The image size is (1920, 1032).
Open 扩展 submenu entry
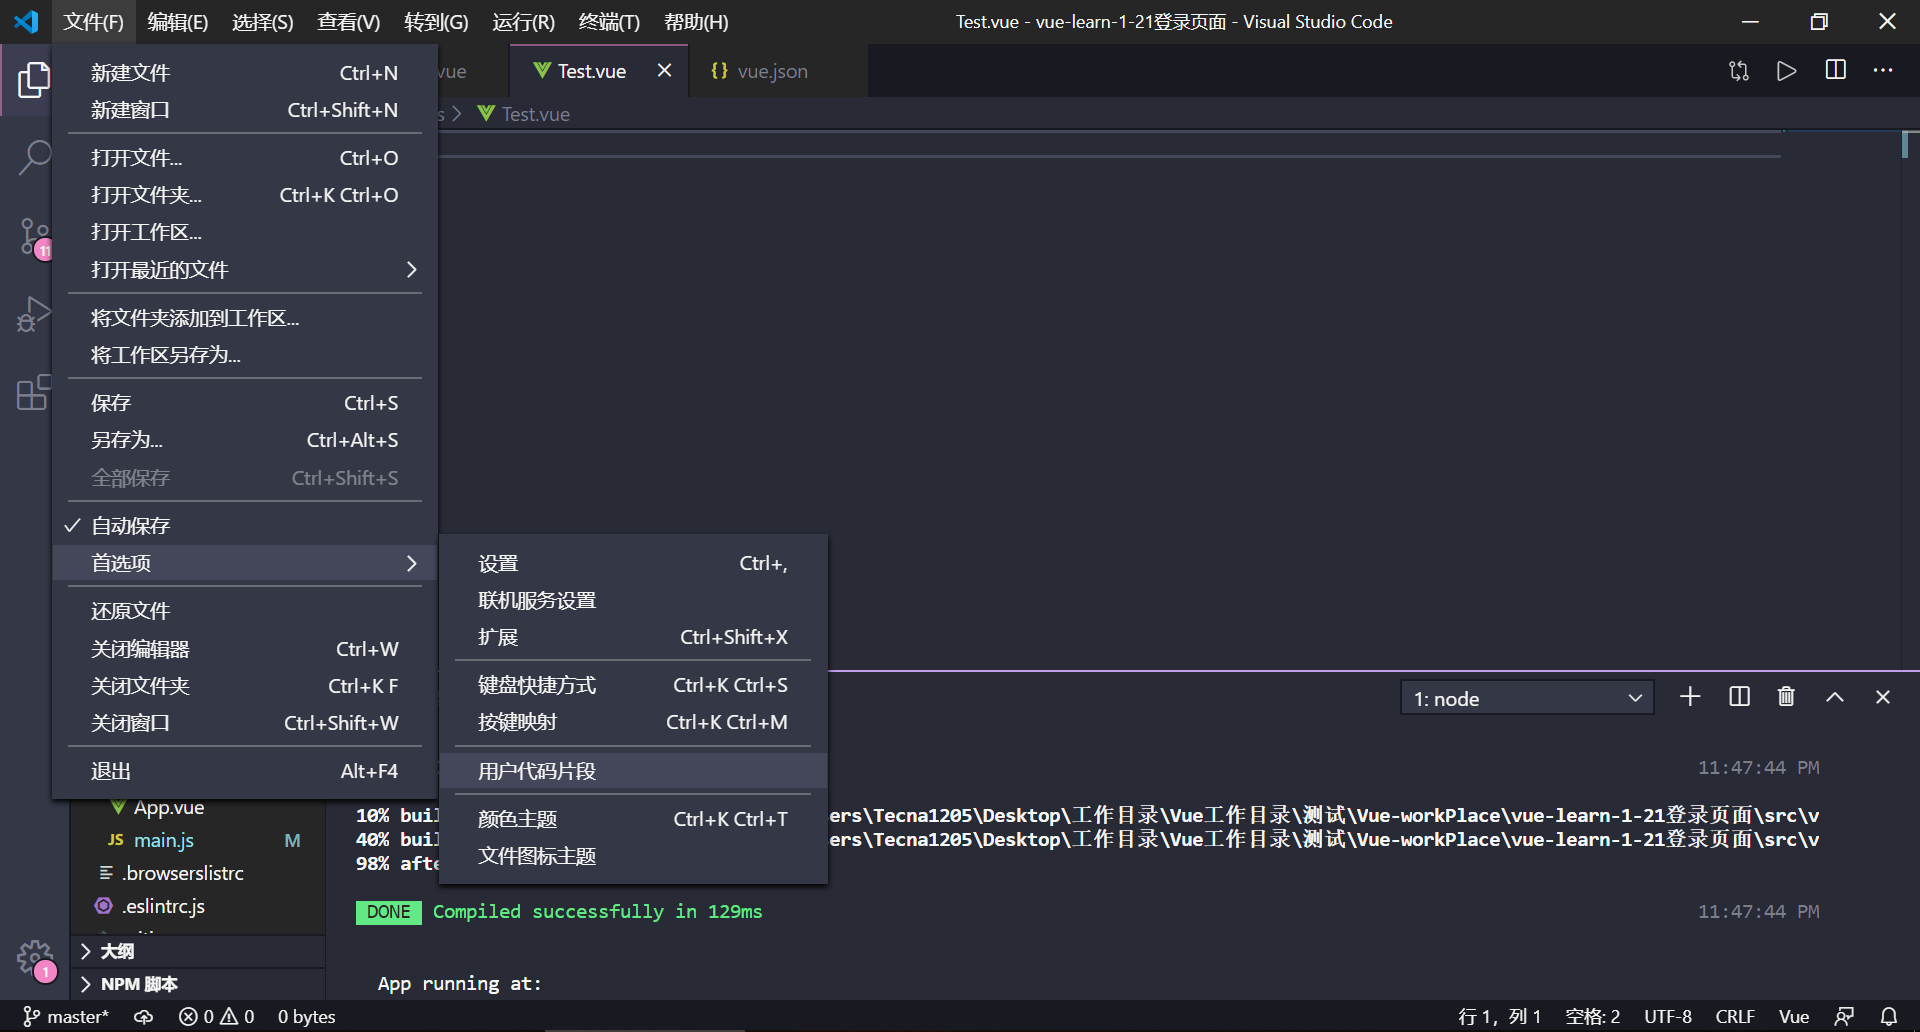(x=633, y=637)
